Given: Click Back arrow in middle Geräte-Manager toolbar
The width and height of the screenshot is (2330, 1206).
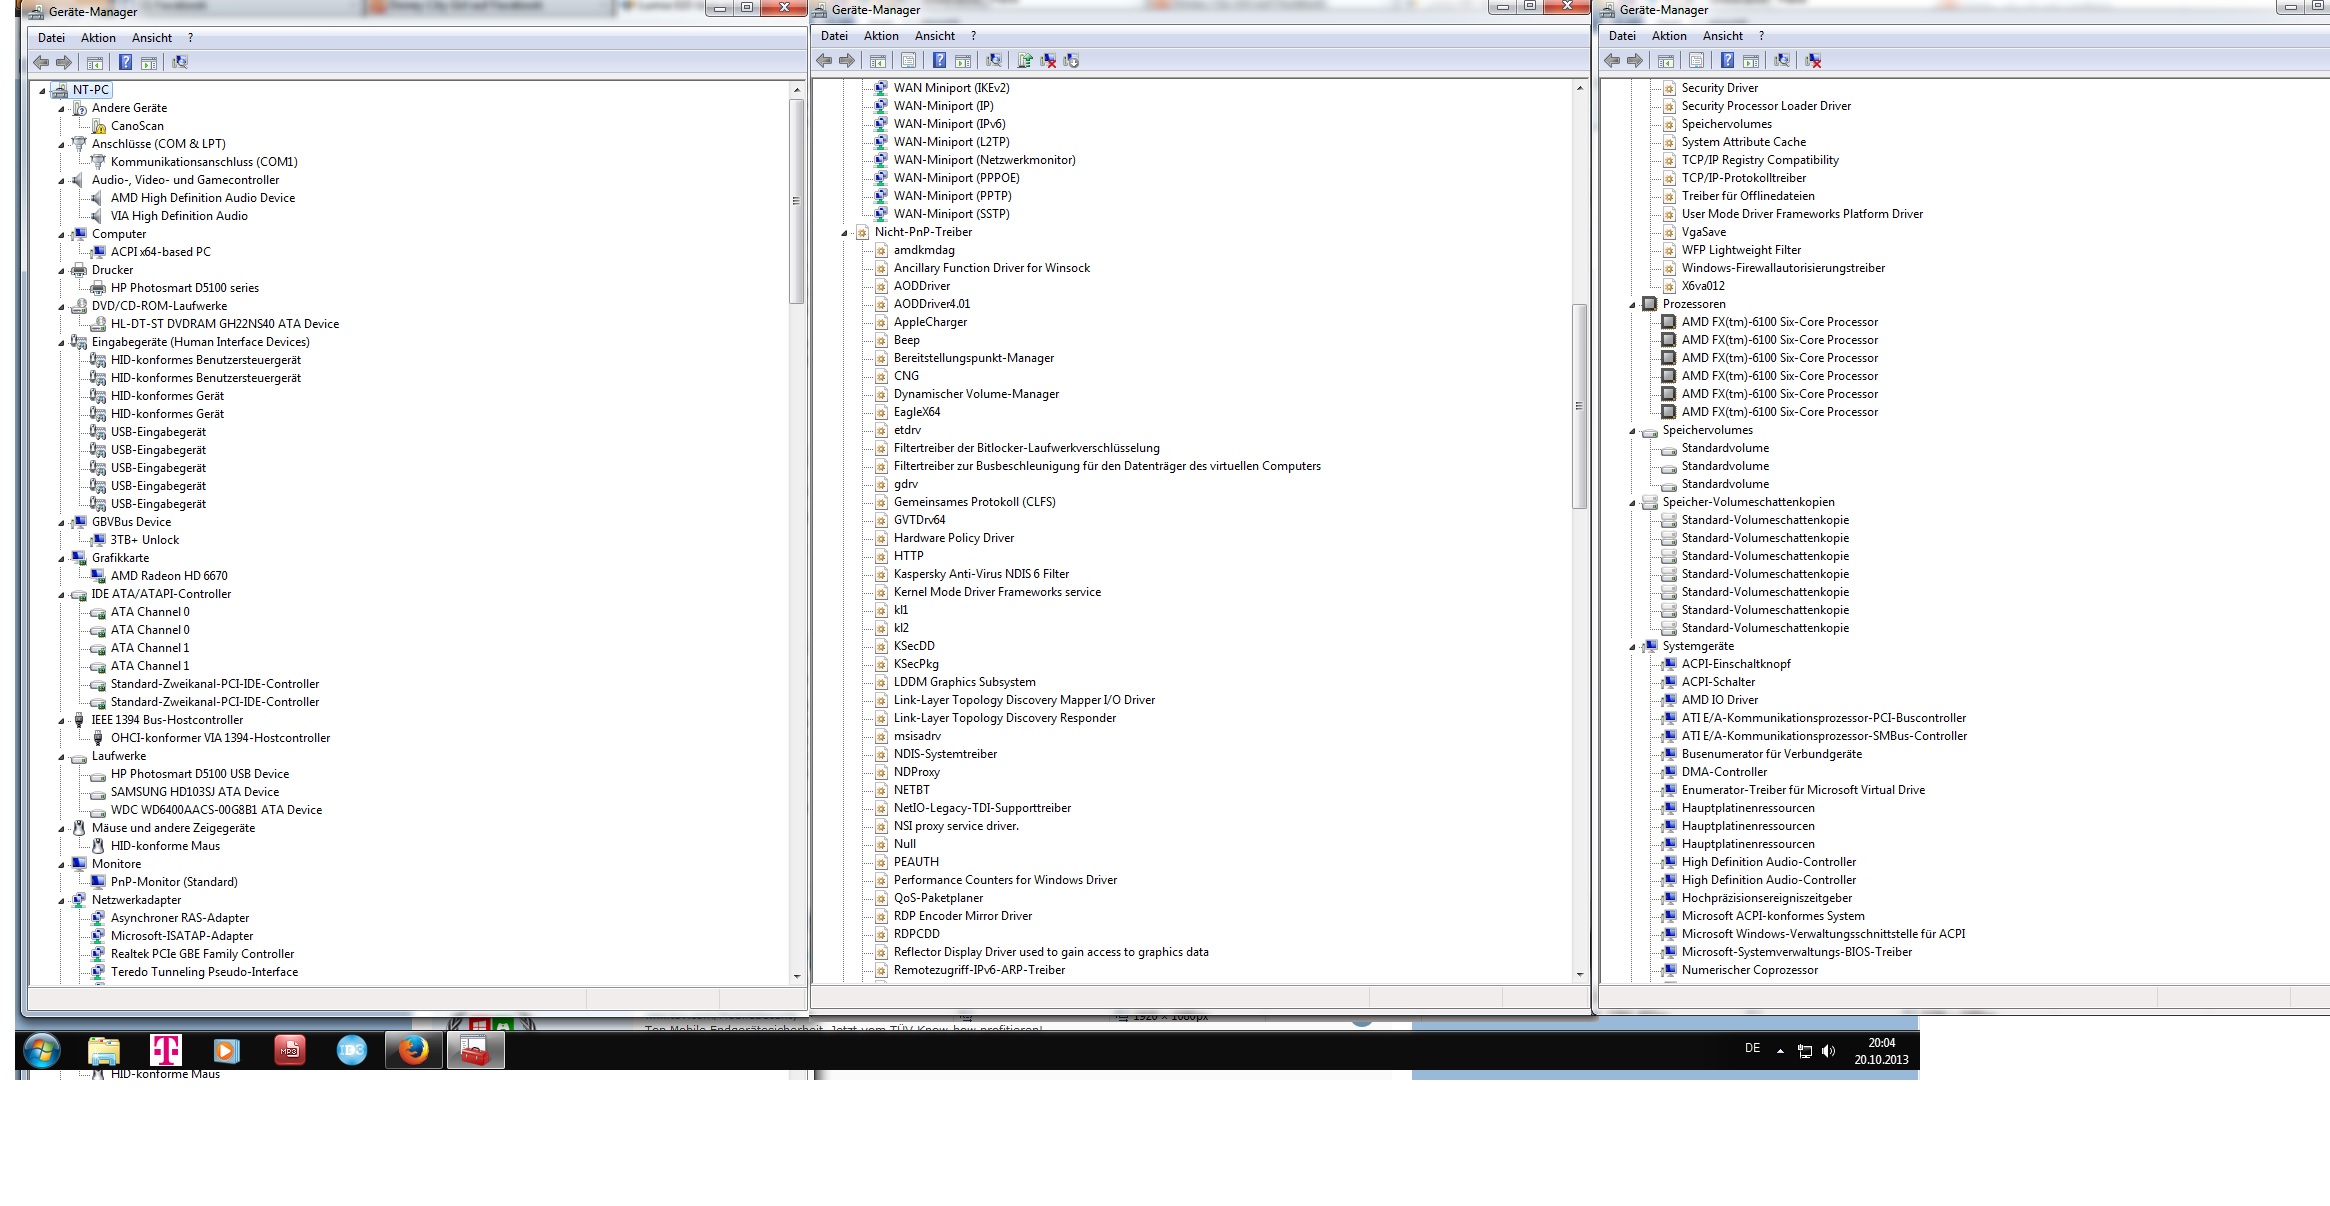Looking at the screenshot, I should pyautogui.click(x=824, y=60).
